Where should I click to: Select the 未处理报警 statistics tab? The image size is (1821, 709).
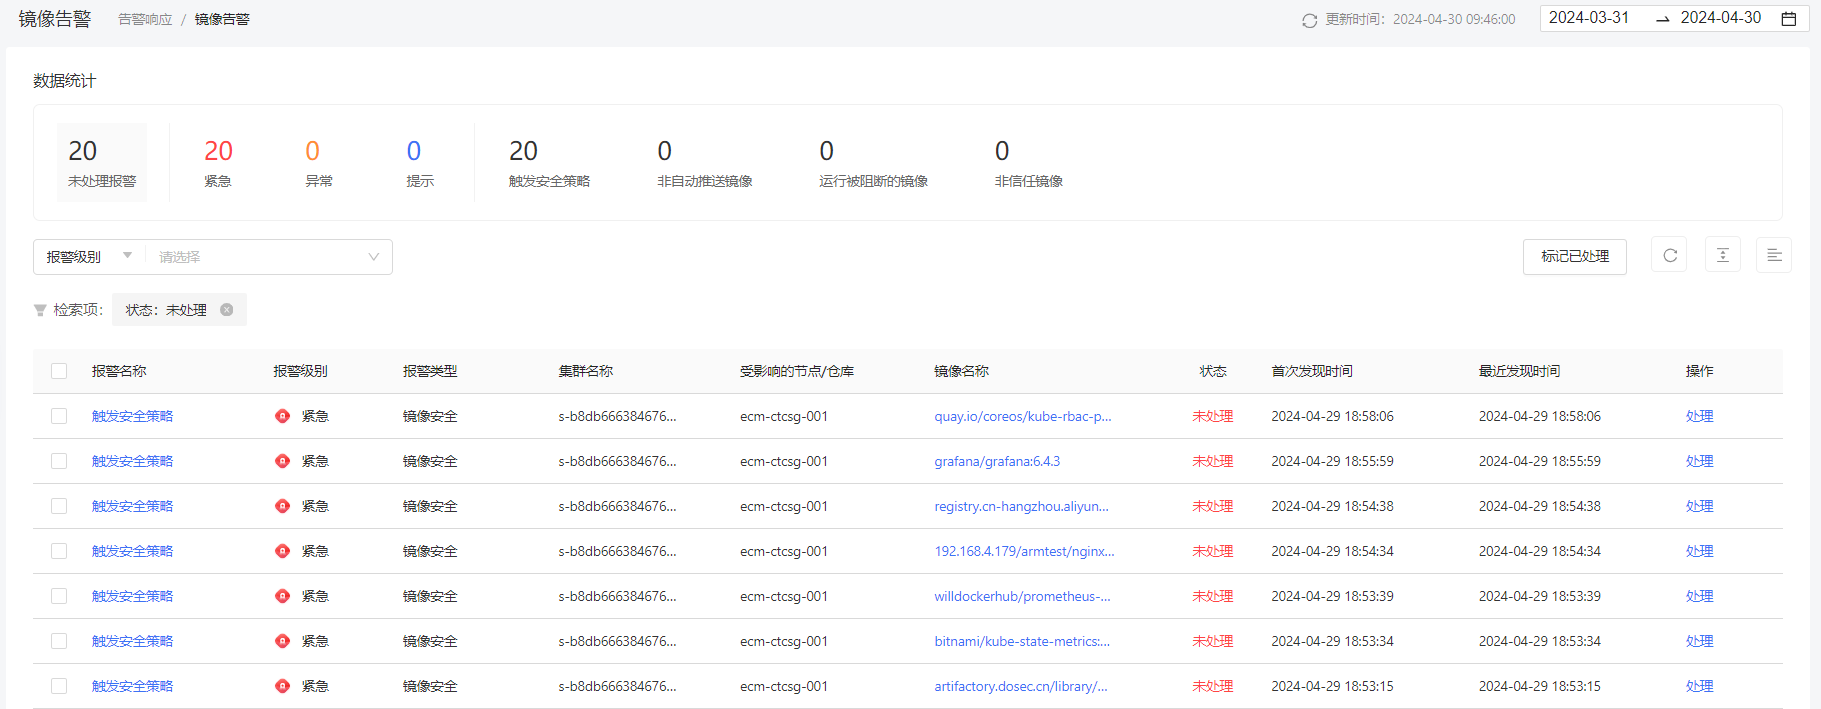pos(102,162)
